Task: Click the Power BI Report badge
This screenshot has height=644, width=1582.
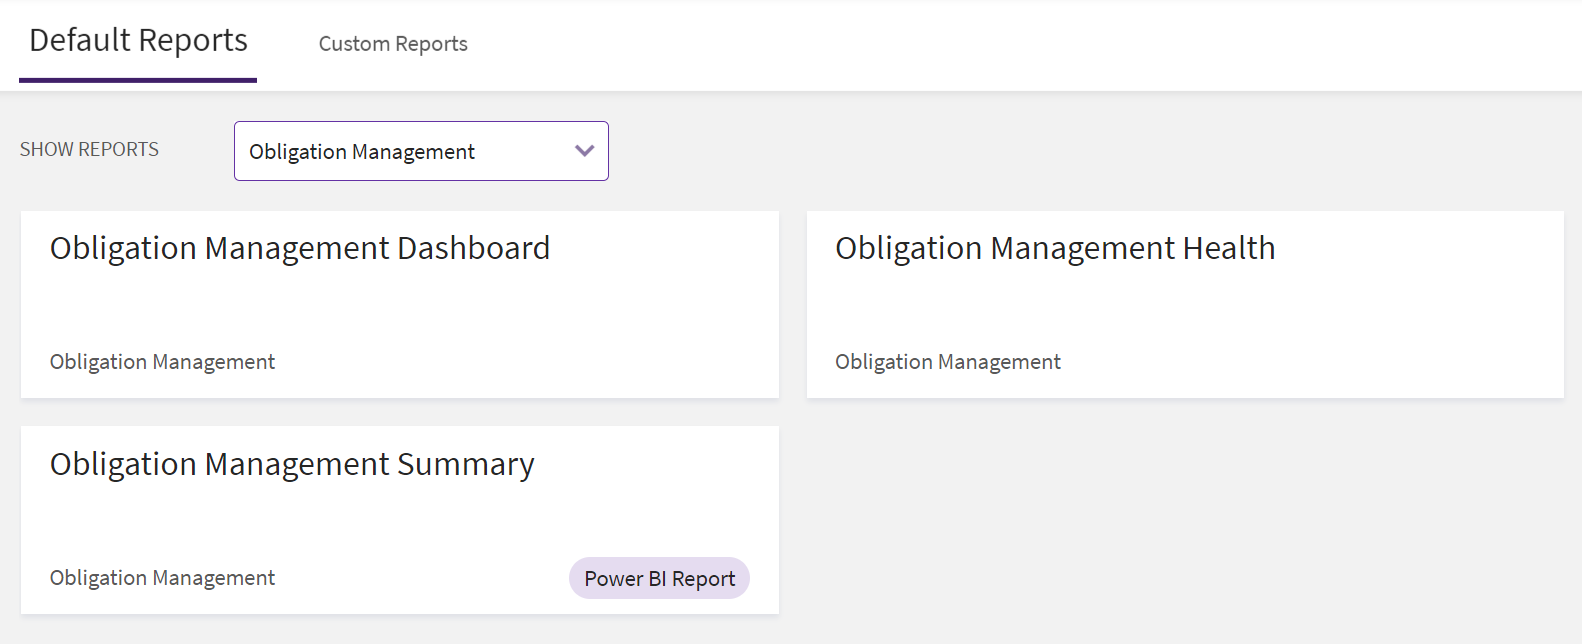Action: pos(659,579)
